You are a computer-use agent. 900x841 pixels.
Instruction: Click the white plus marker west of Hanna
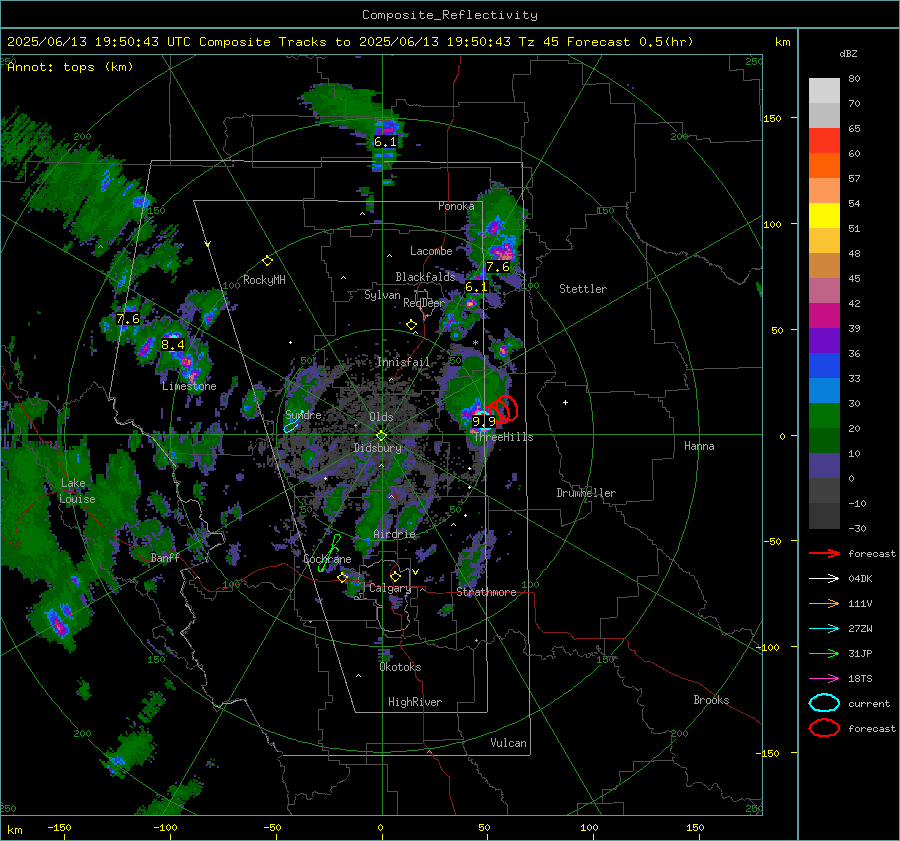[565, 402]
